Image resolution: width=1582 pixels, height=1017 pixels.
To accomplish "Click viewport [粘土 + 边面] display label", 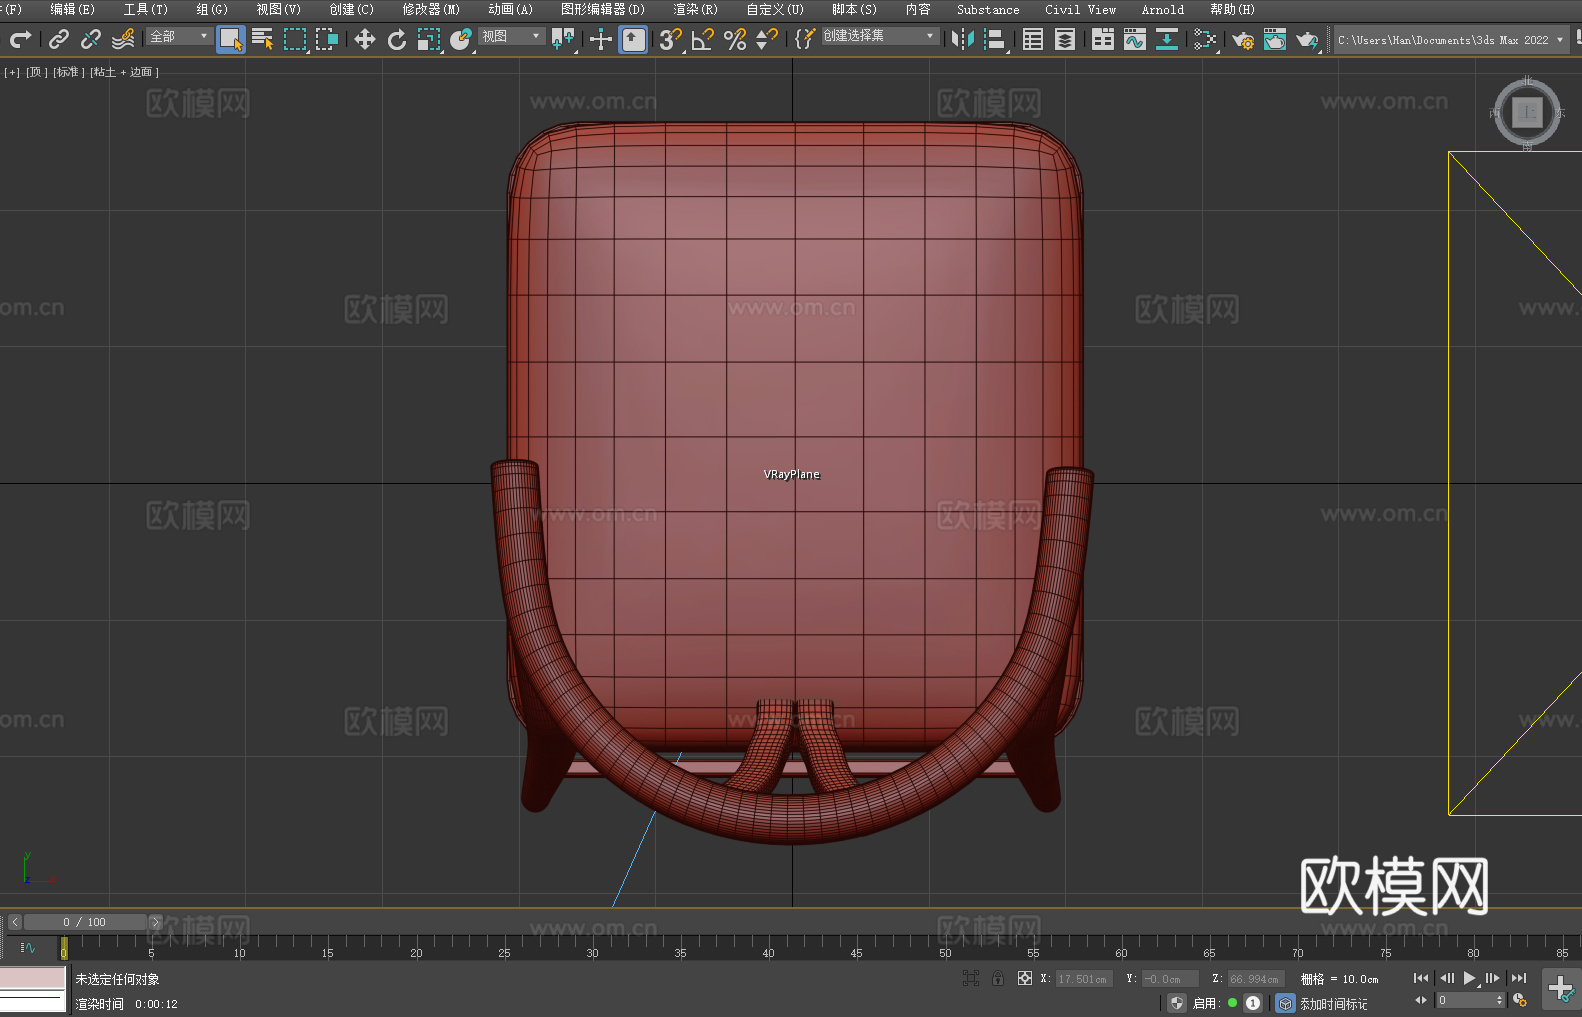I will tap(124, 72).
